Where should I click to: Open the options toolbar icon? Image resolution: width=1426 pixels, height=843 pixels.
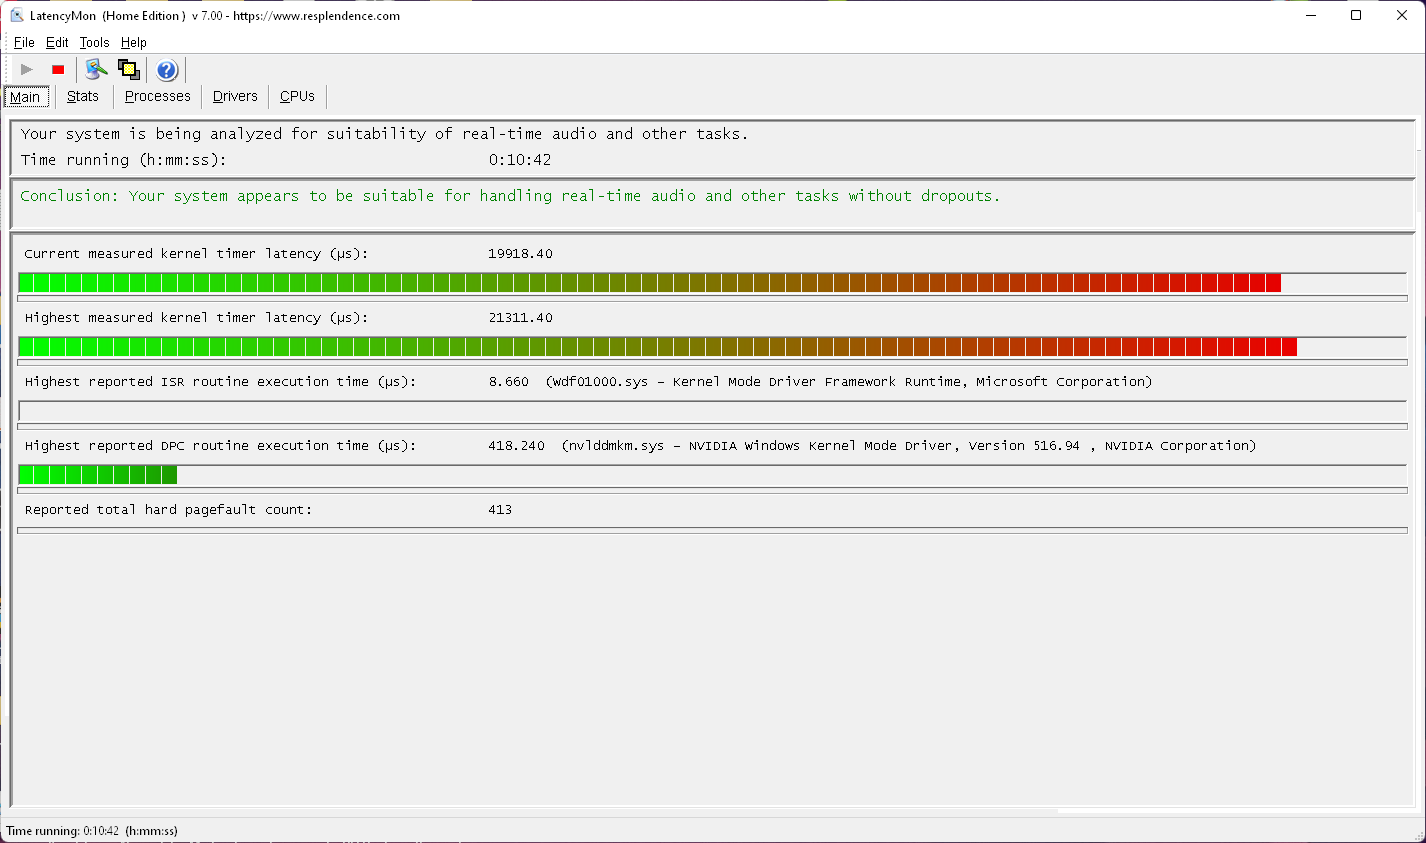(x=96, y=69)
